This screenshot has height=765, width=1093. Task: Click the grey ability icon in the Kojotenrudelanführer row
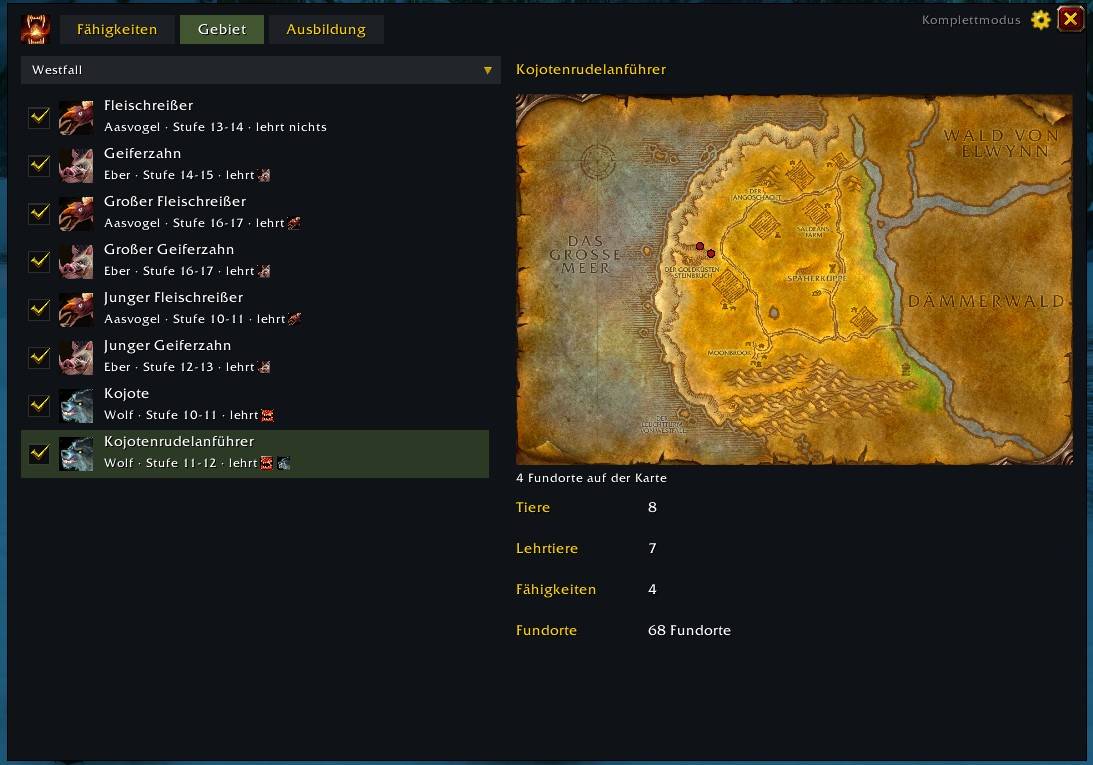click(283, 463)
